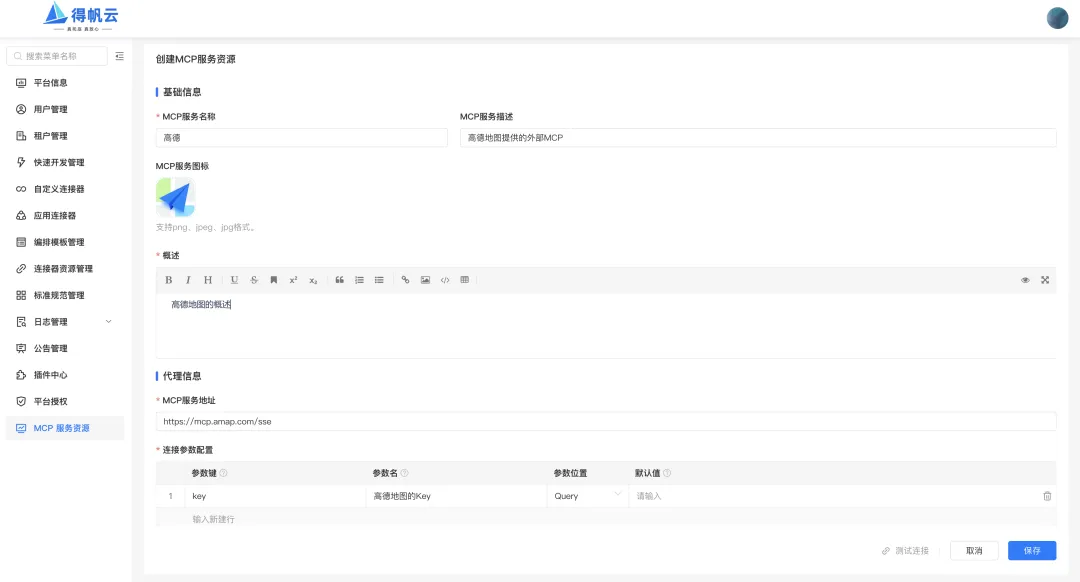Click the 取消 button
Viewport: 1080px width, 582px height.
point(974,550)
